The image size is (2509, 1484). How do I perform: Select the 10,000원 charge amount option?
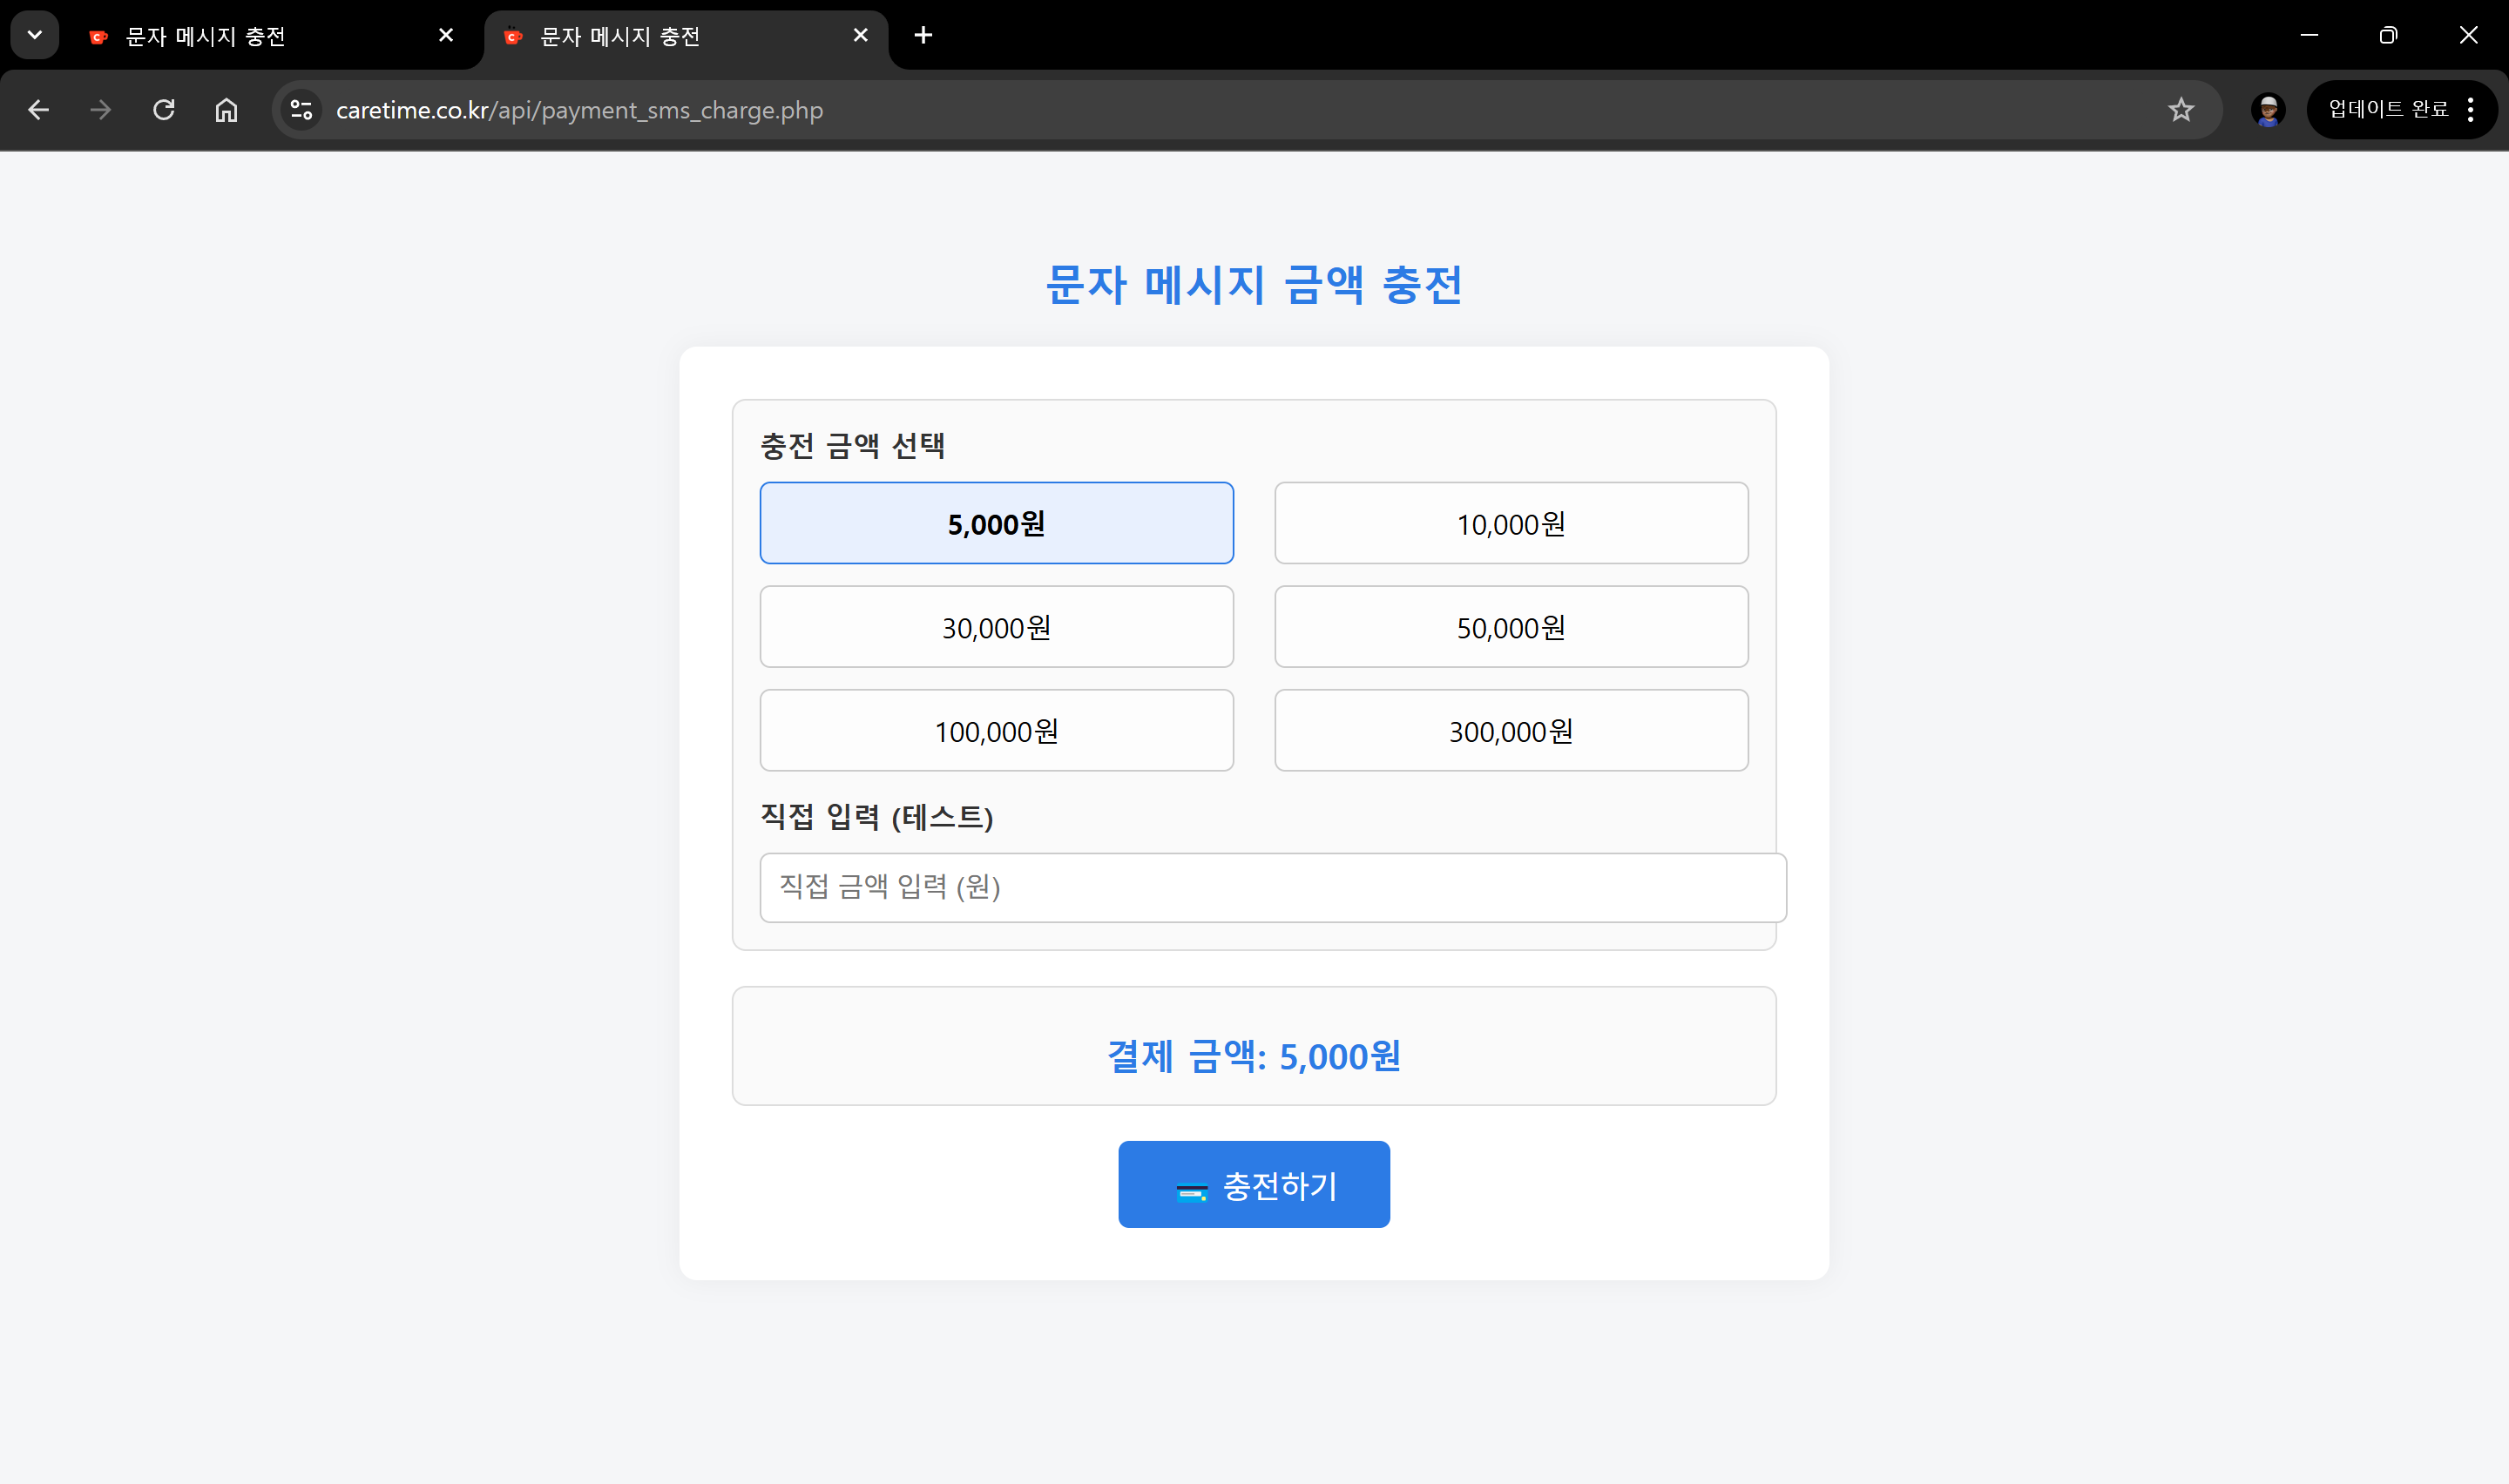(x=1510, y=522)
